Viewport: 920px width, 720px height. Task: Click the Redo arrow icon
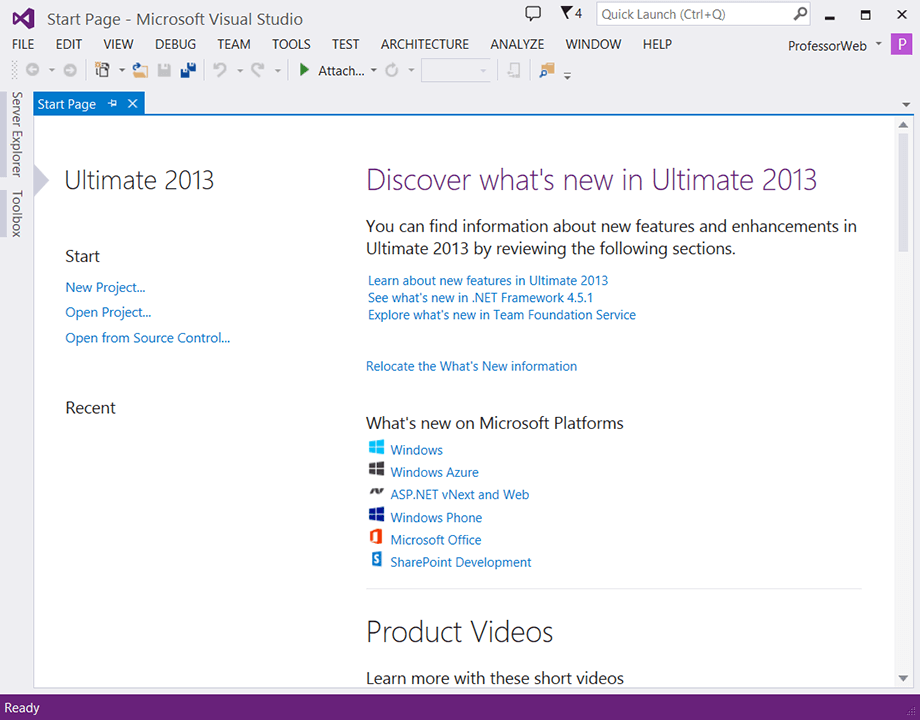pos(258,70)
